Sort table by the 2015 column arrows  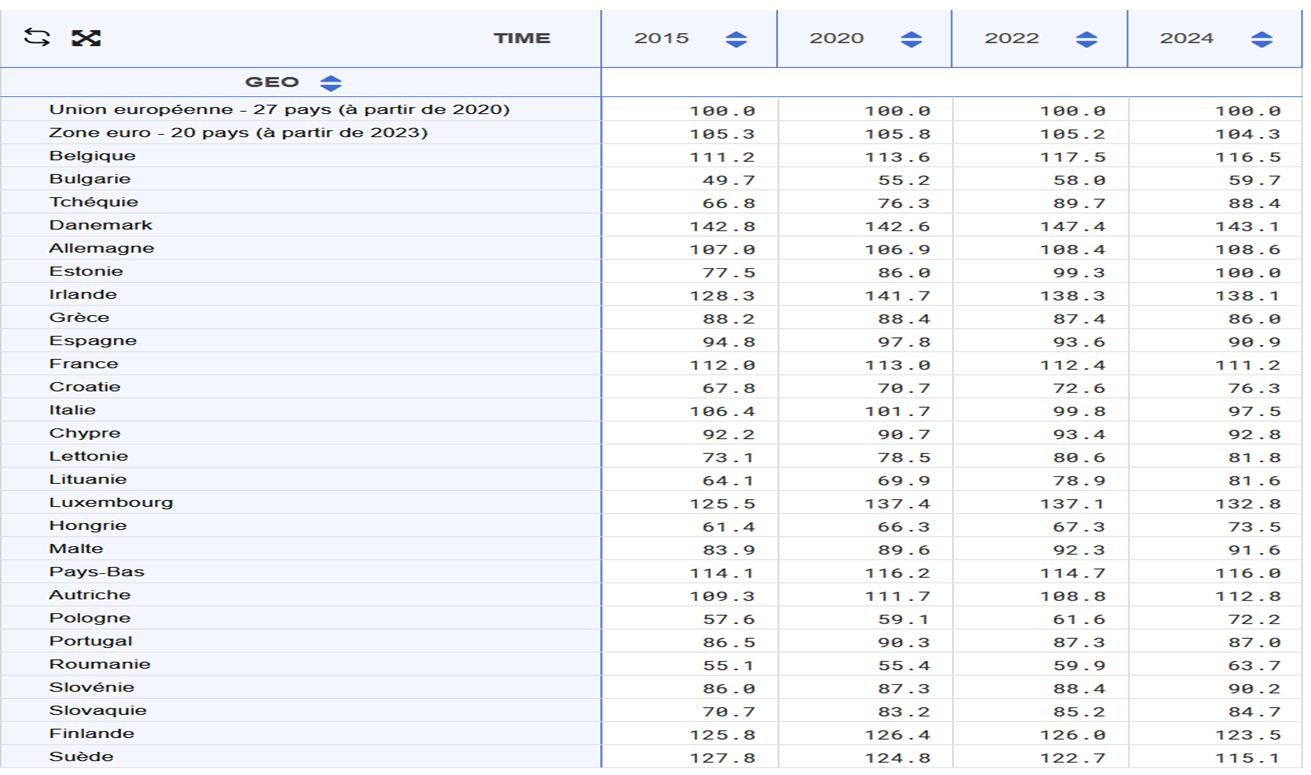click(736, 39)
